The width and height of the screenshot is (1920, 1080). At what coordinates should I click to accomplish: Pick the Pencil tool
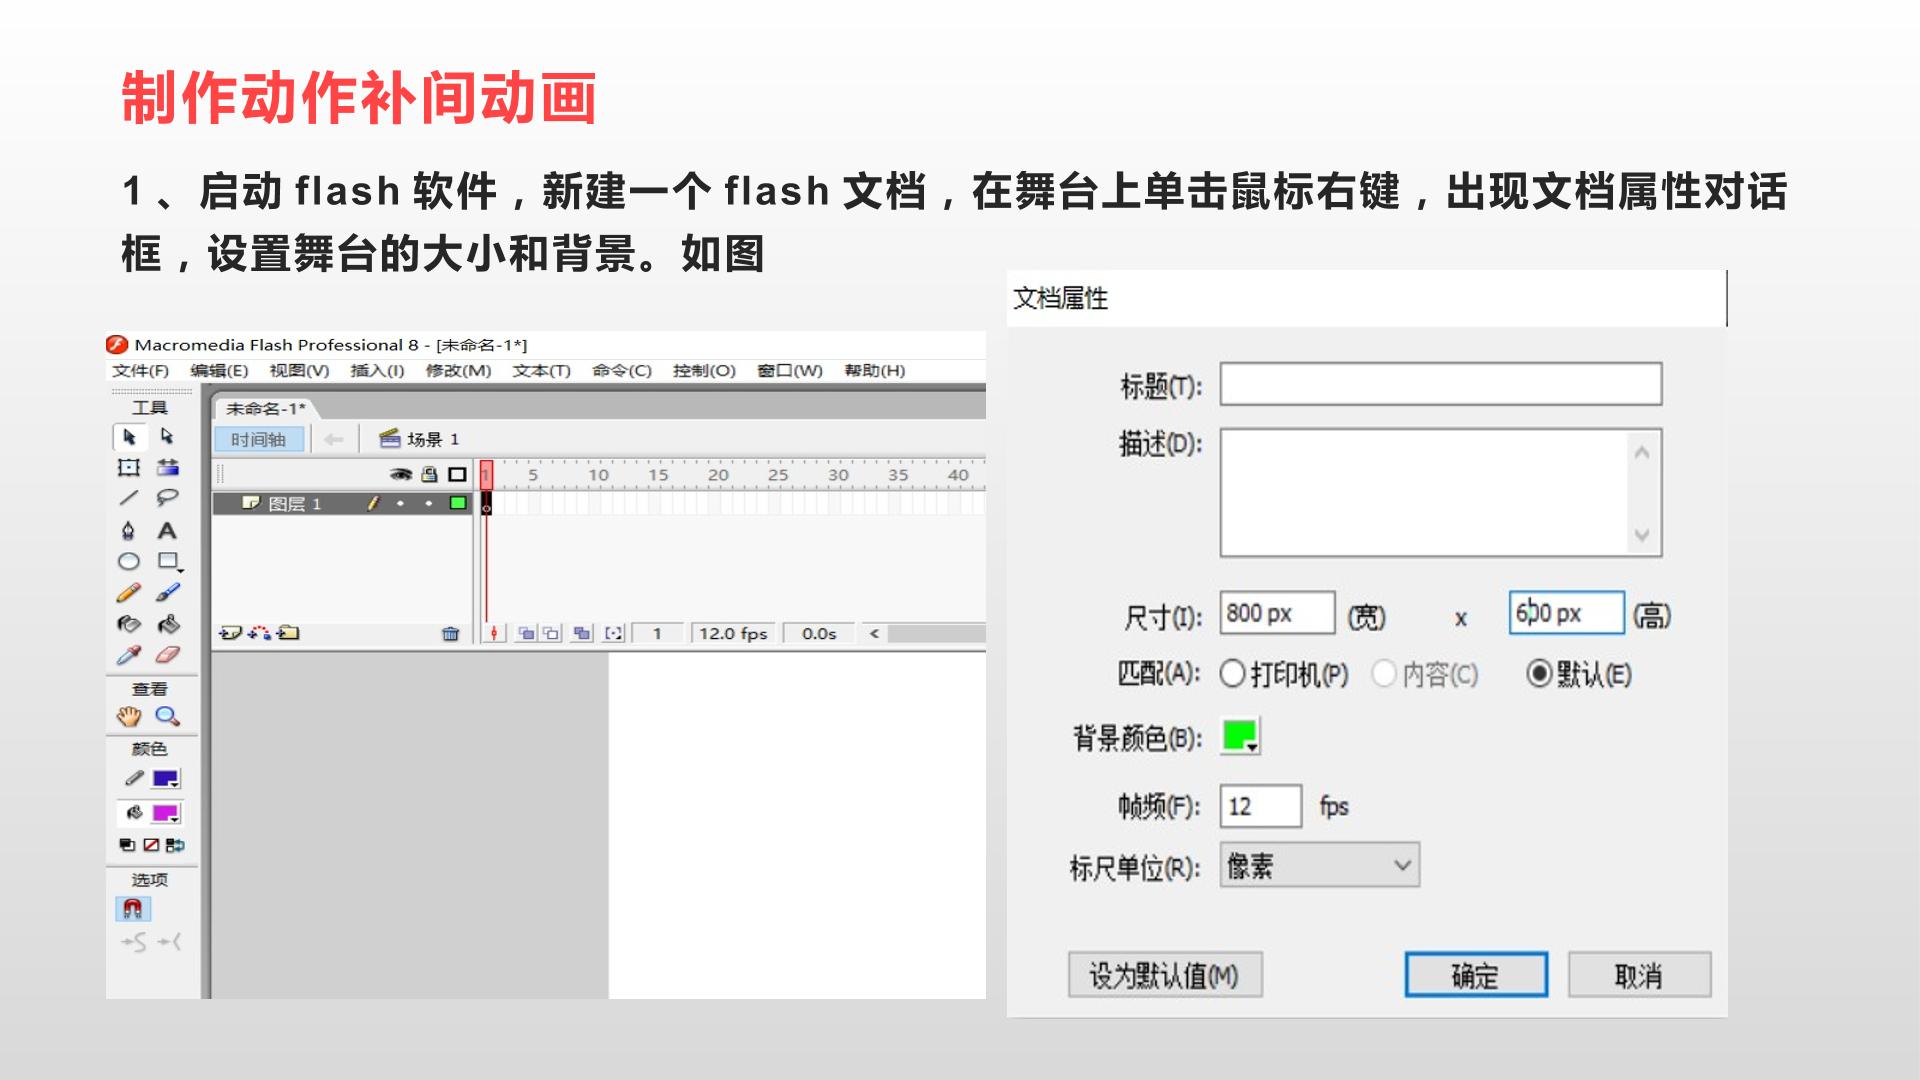tap(129, 593)
